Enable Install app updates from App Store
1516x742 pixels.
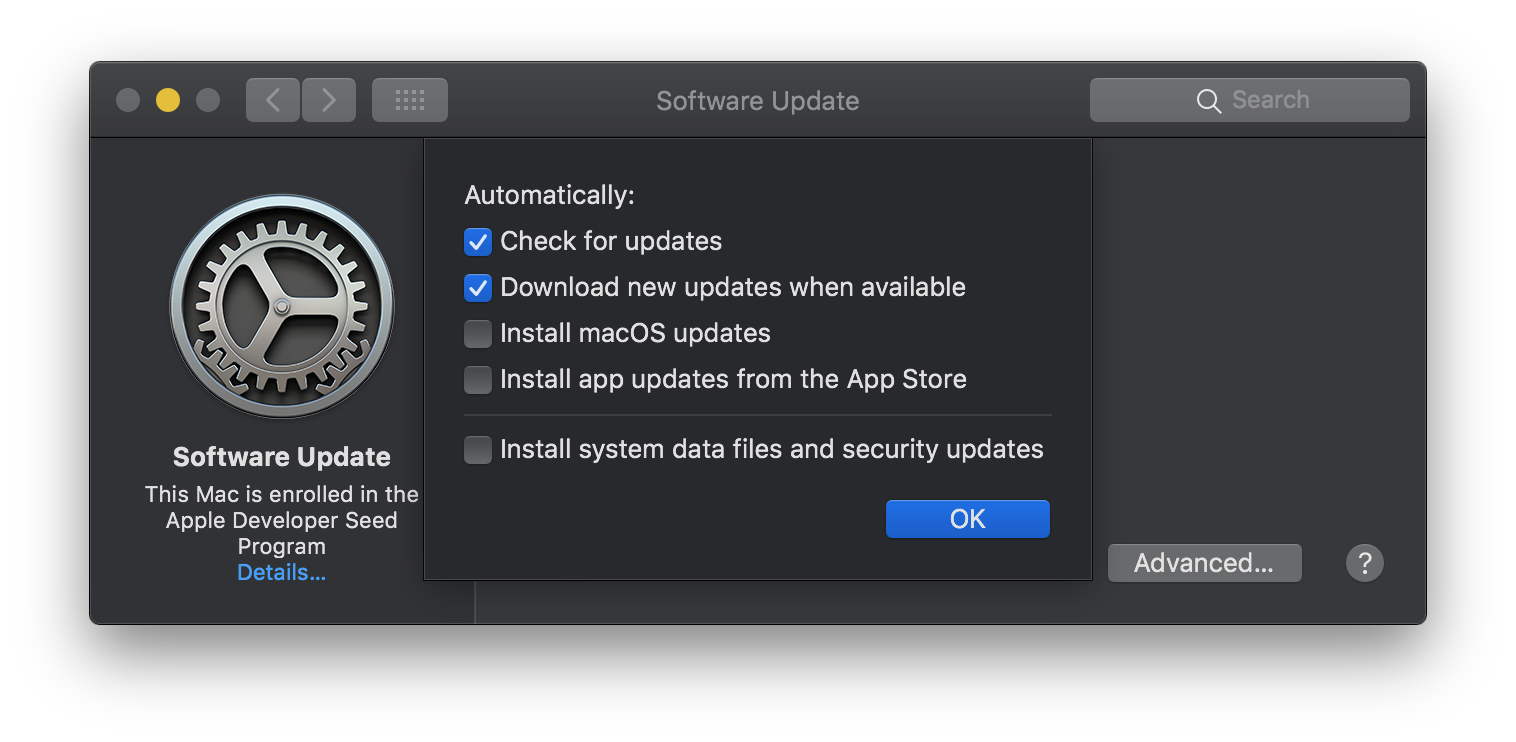478,379
